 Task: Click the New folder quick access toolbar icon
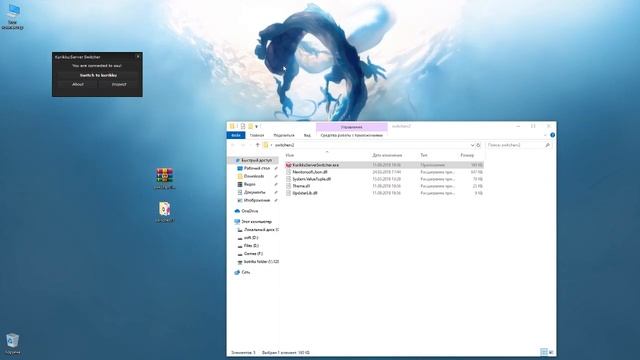tap(250, 126)
